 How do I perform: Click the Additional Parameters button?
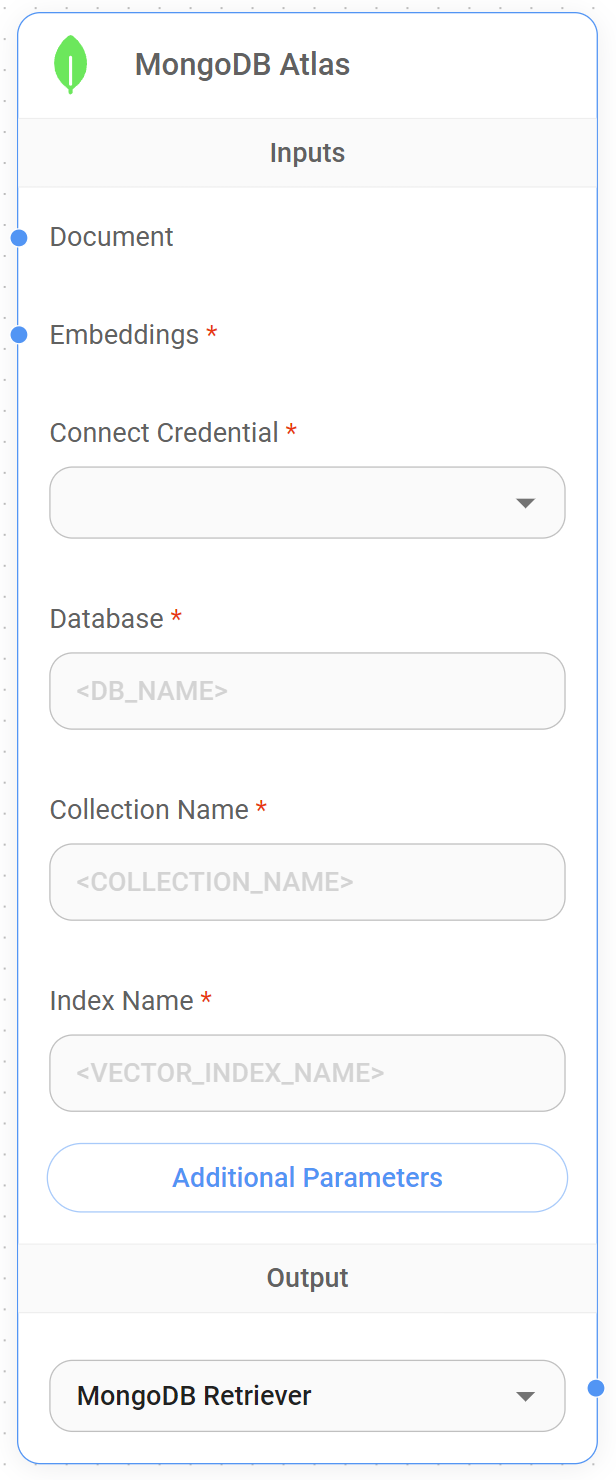307,1177
